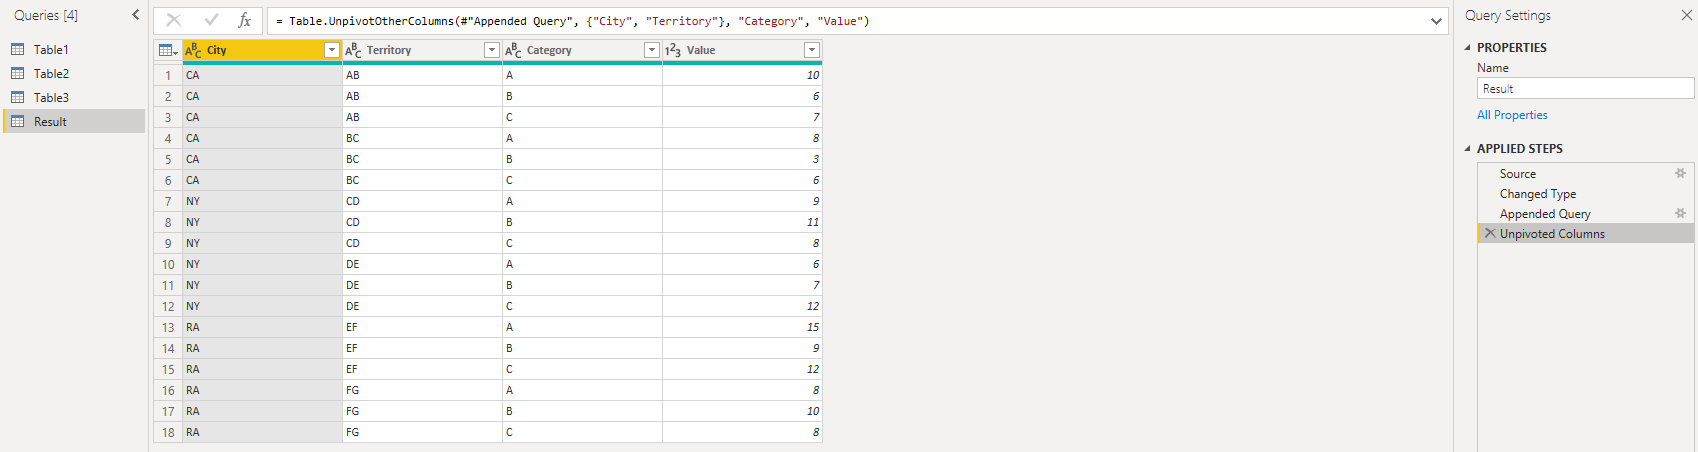
Task: Select the Unpivoted Columns applied step
Action: tap(1586, 233)
